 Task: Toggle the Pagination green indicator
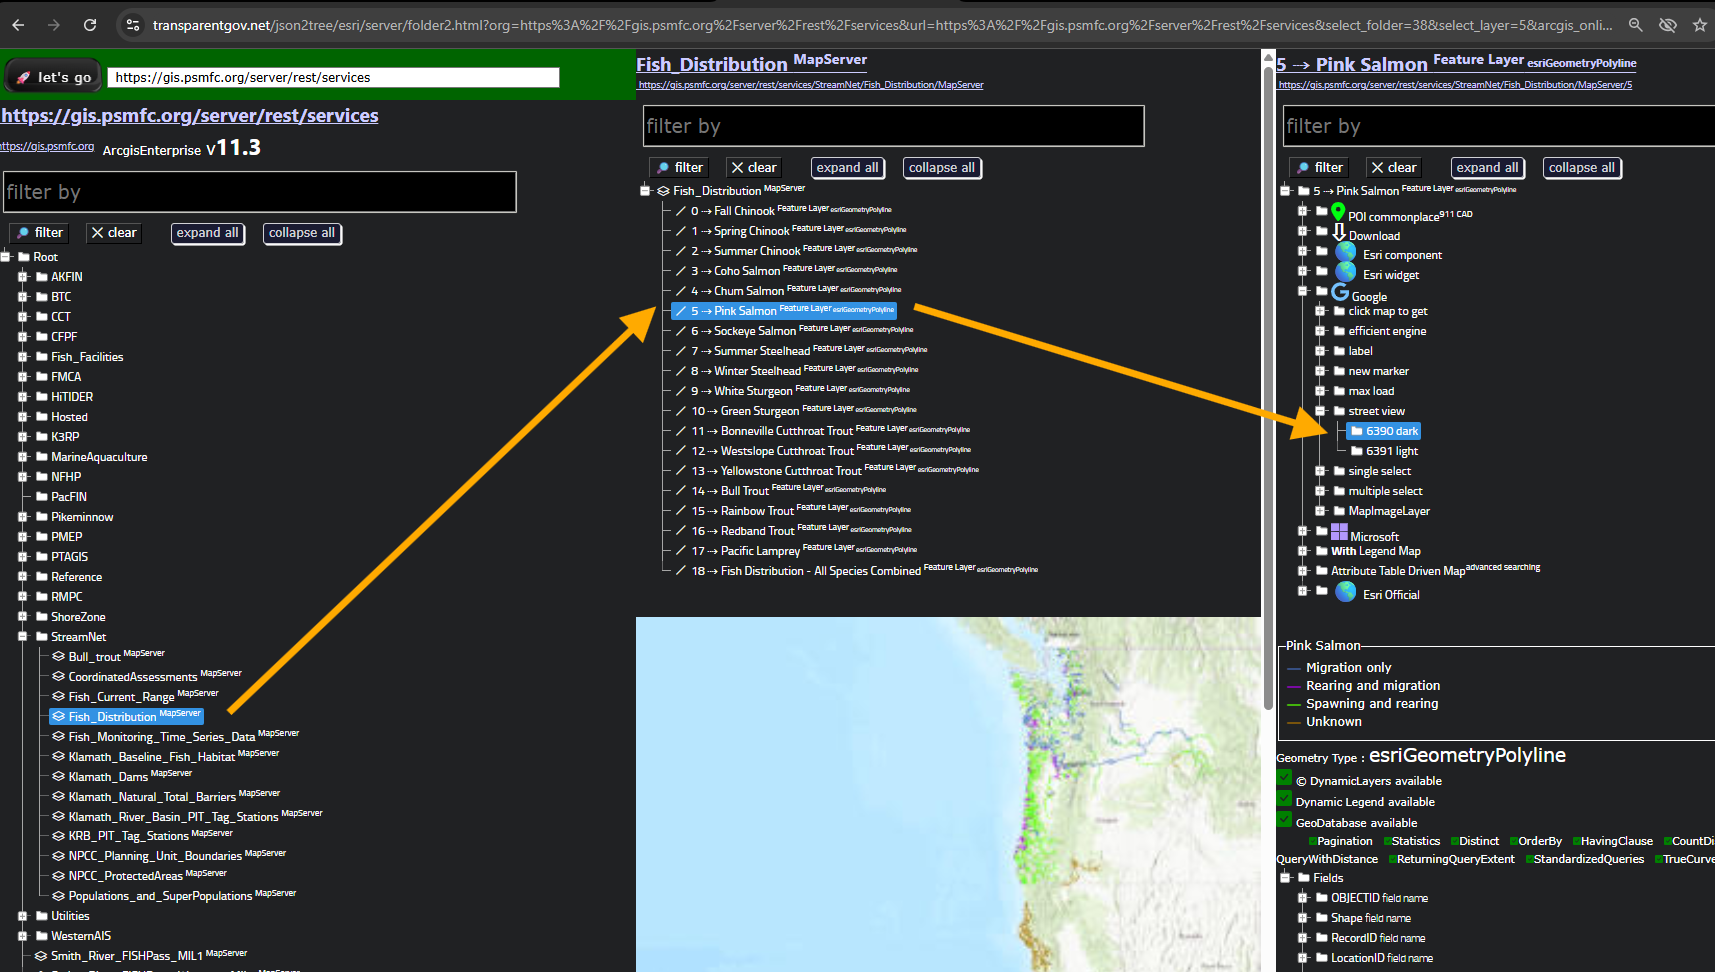[1312, 841]
